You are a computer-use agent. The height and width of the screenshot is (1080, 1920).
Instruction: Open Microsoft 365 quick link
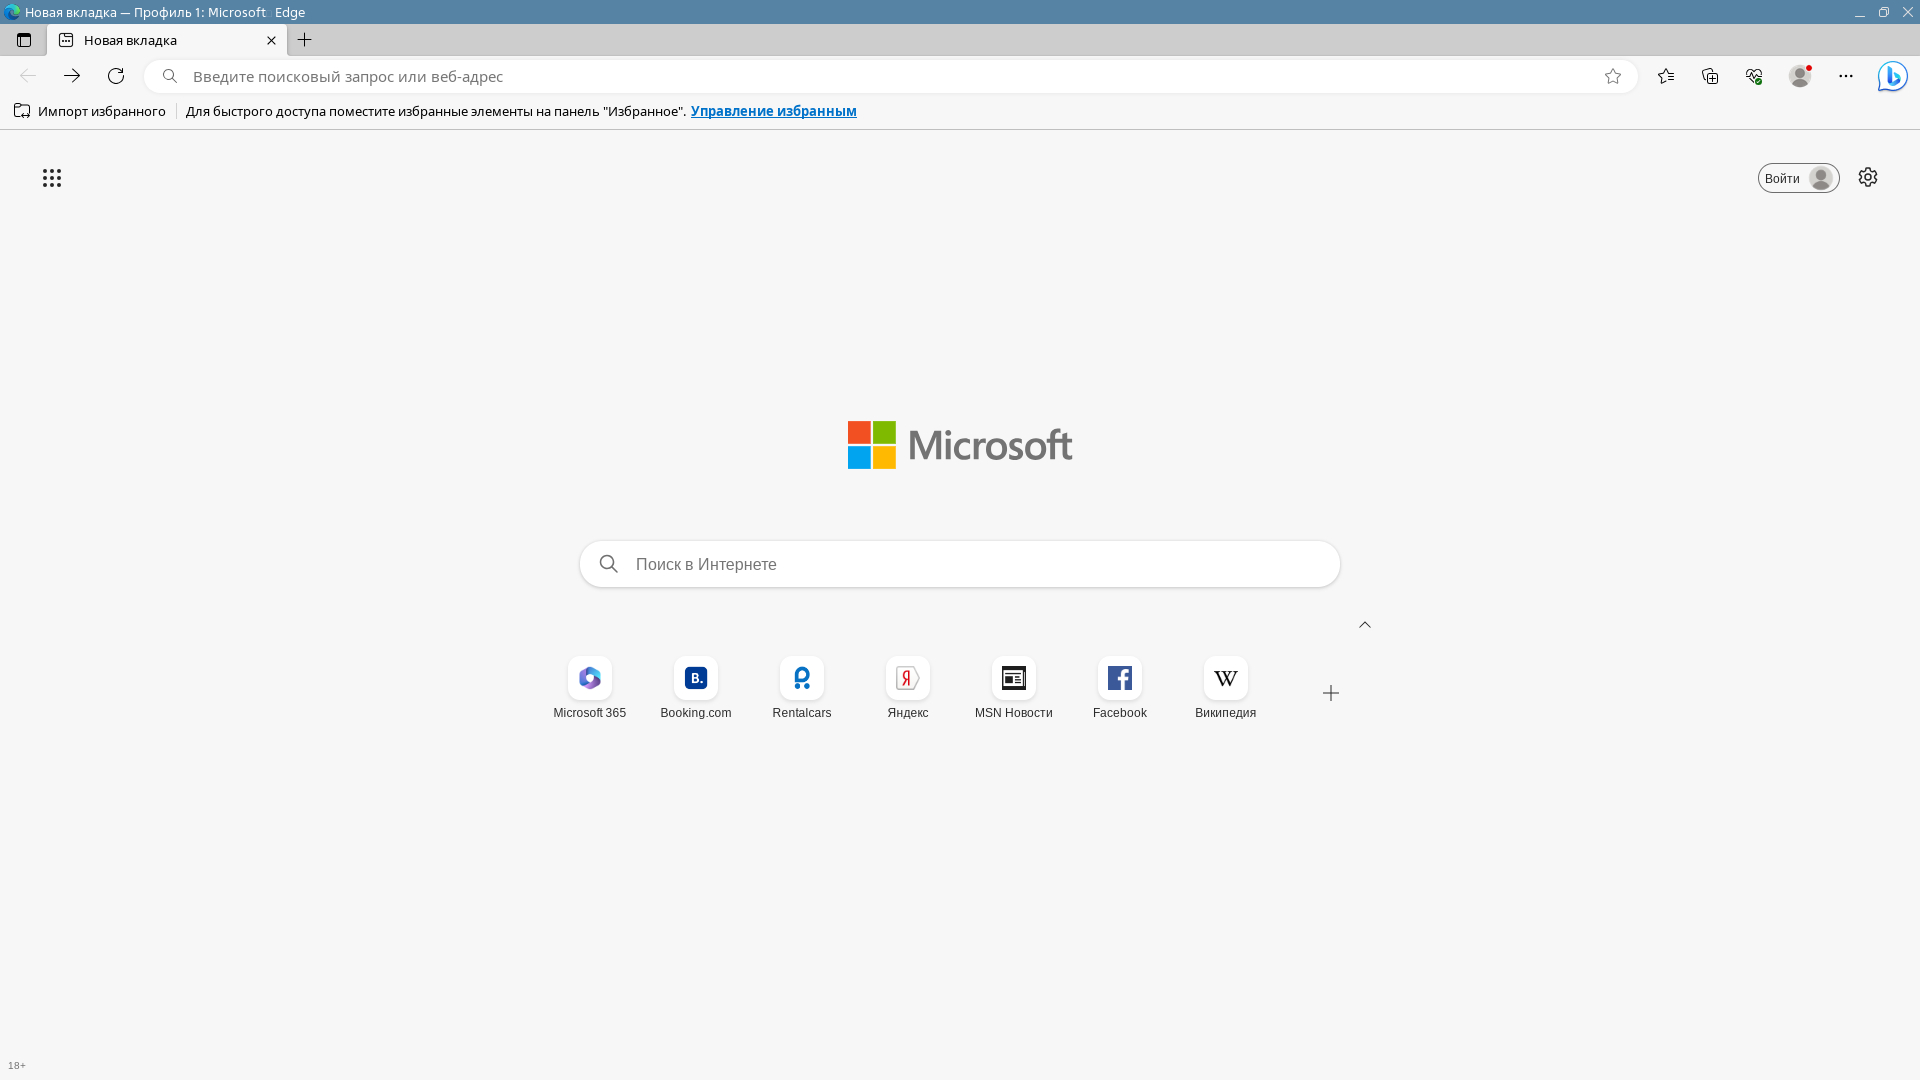pyautogui.click(x=590, y=689)
